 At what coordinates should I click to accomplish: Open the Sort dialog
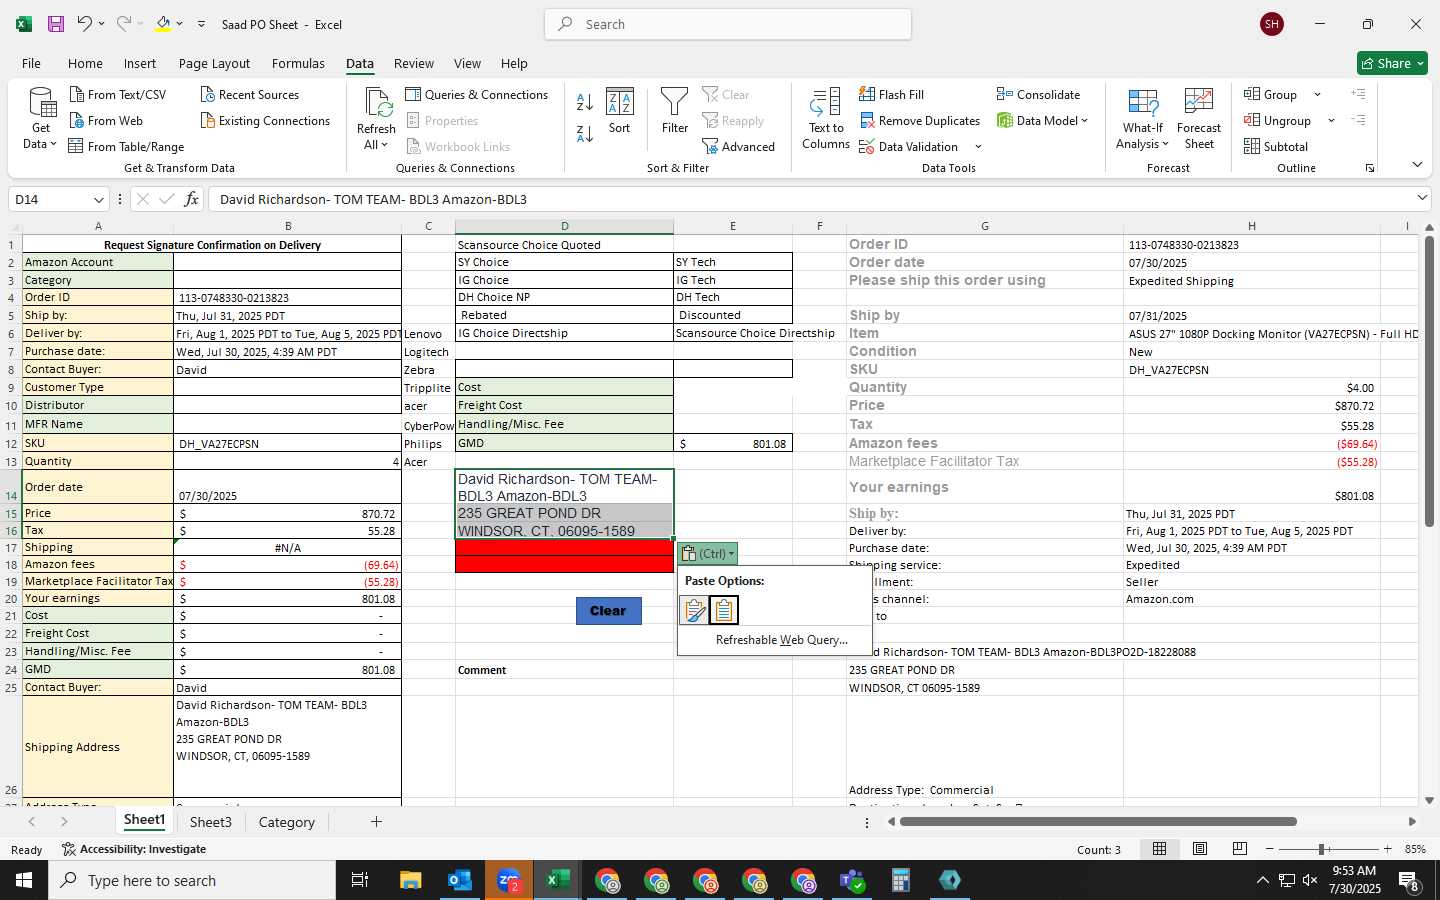pos(620,111)
